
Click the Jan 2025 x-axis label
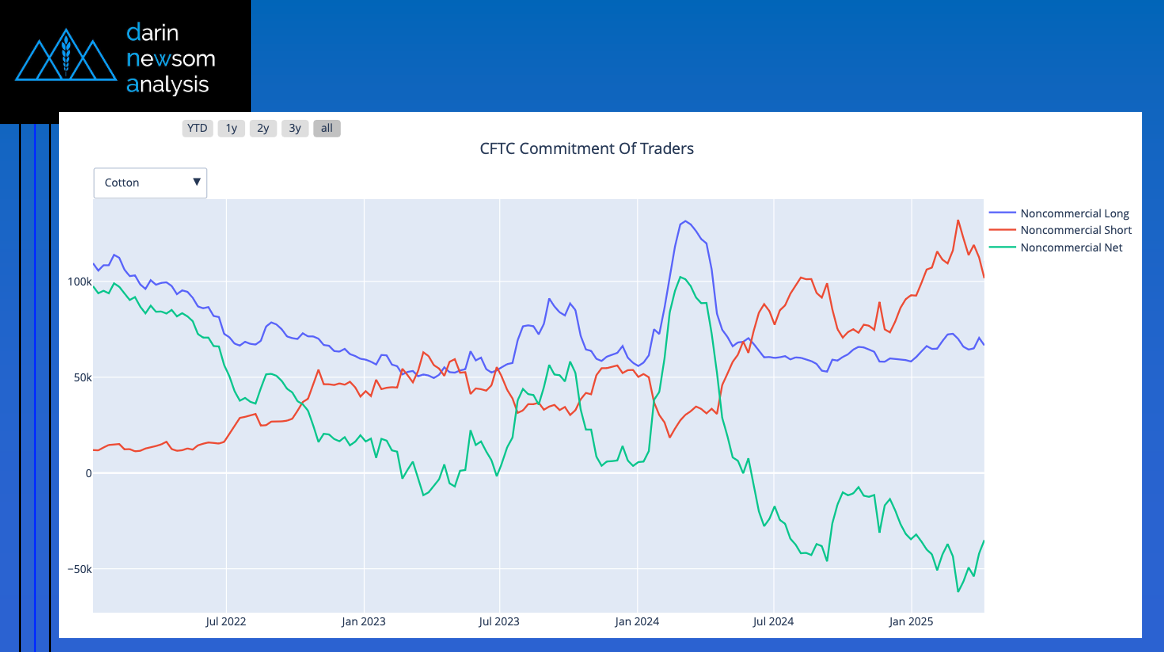tap(911, 622)
